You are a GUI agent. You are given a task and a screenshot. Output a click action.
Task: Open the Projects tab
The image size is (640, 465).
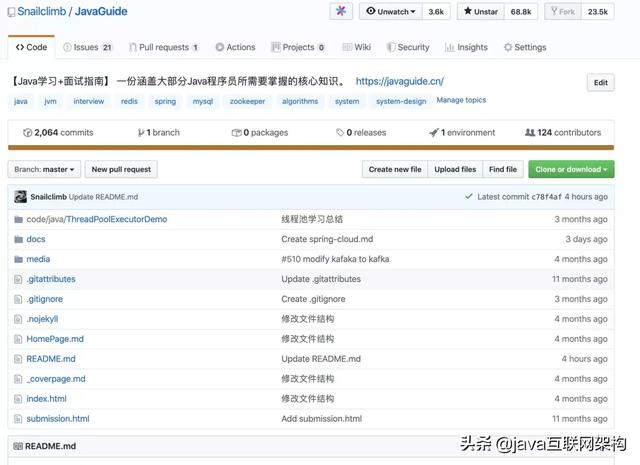pos(298,47)
